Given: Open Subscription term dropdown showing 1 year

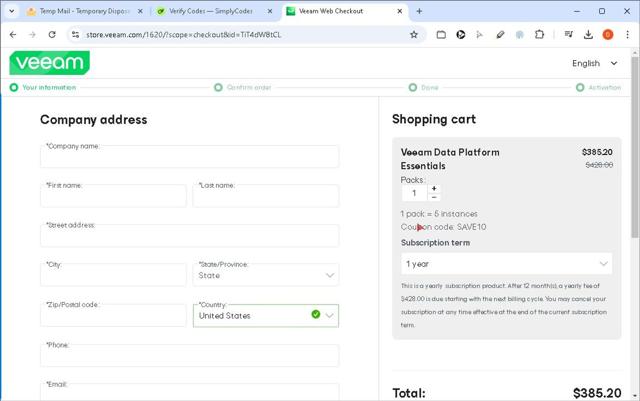Looking at the screenshot, I should 507,264.
